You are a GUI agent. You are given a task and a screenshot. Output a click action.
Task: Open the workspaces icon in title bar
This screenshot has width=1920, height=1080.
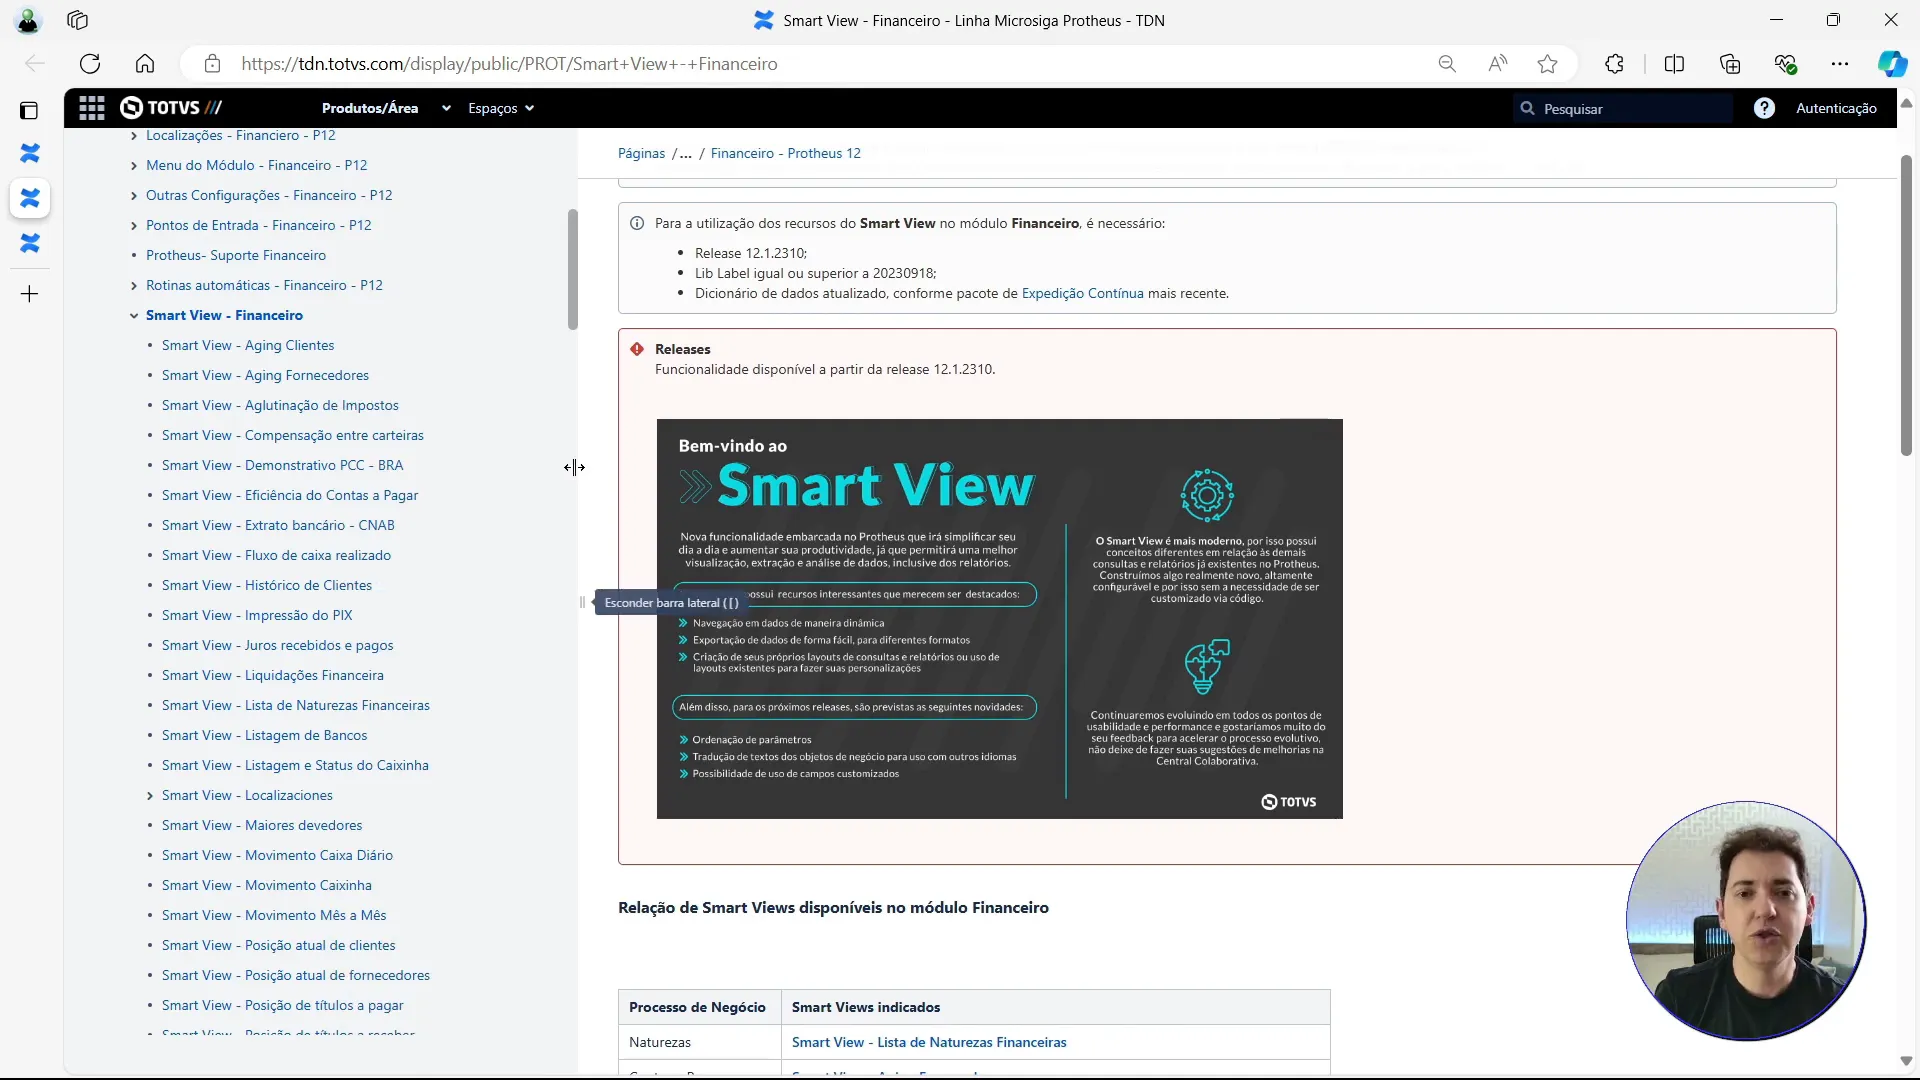(78, 20)
